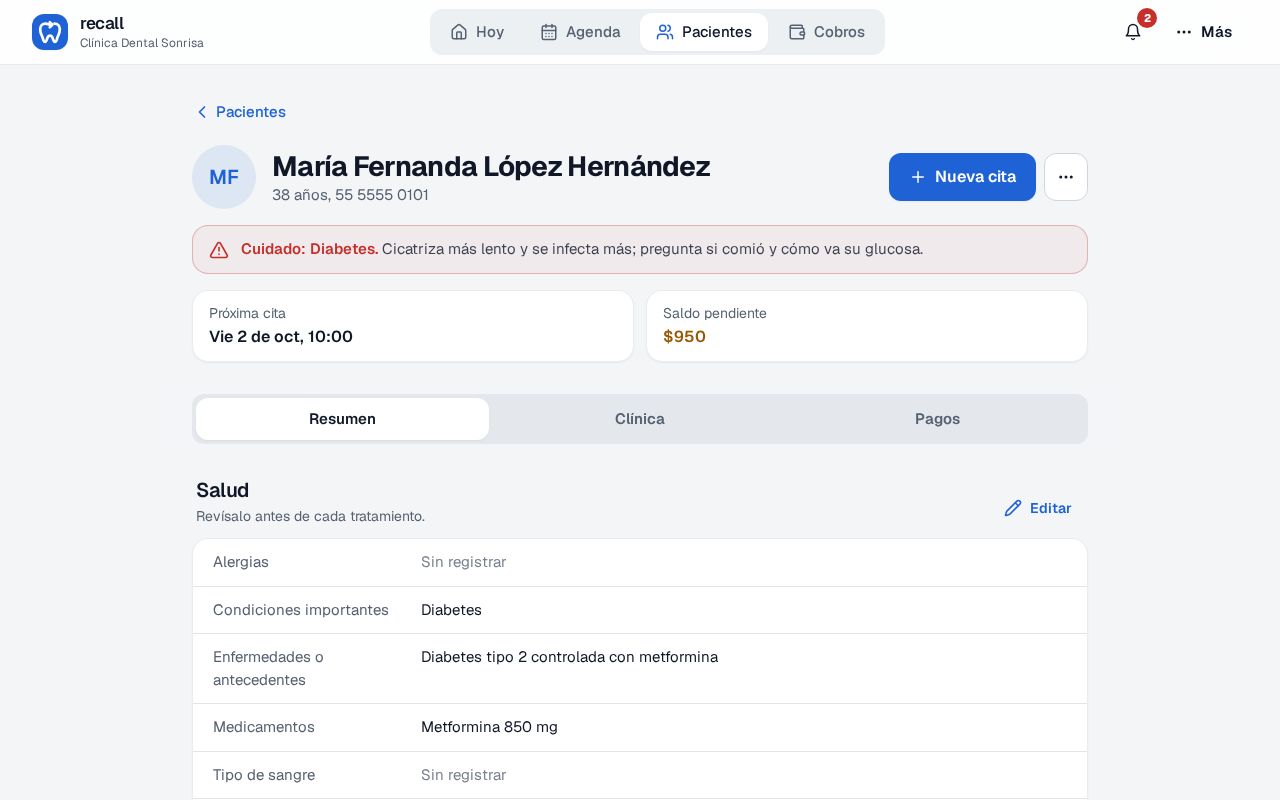Go to the Hoy tab

tap(477, 32)
